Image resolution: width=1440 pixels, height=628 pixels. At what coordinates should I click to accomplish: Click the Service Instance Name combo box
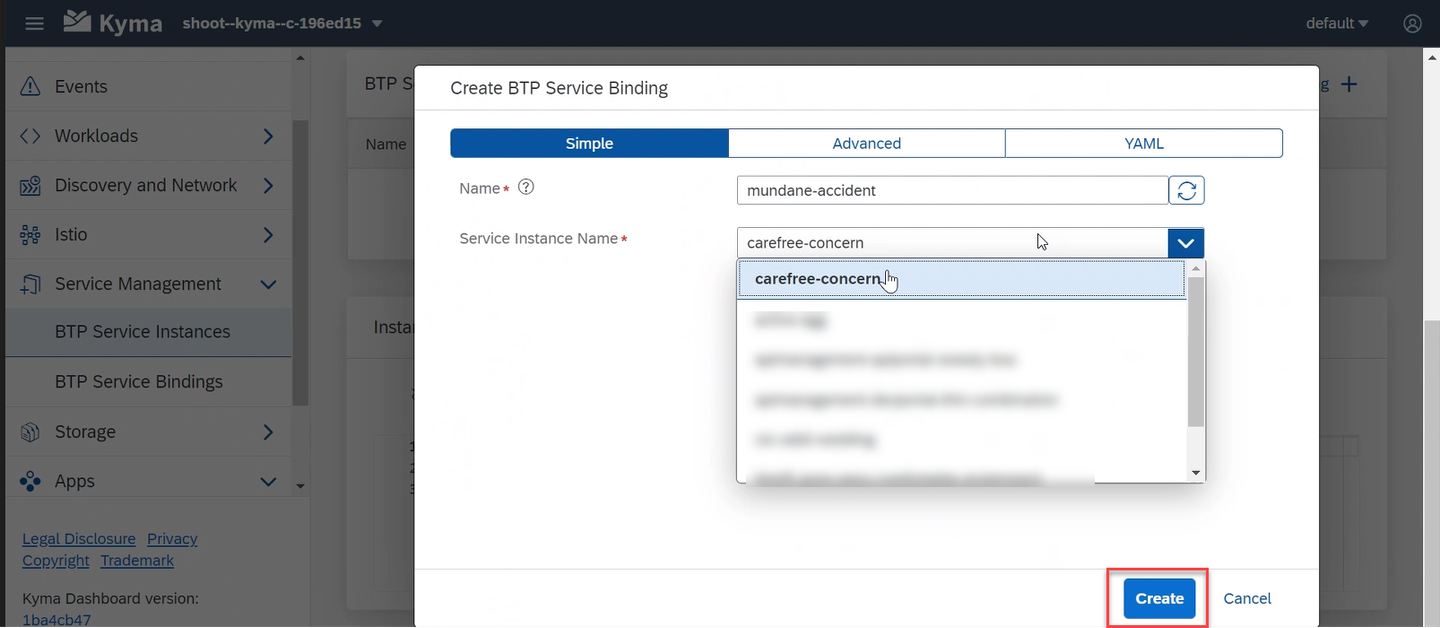tap(952, 243)
